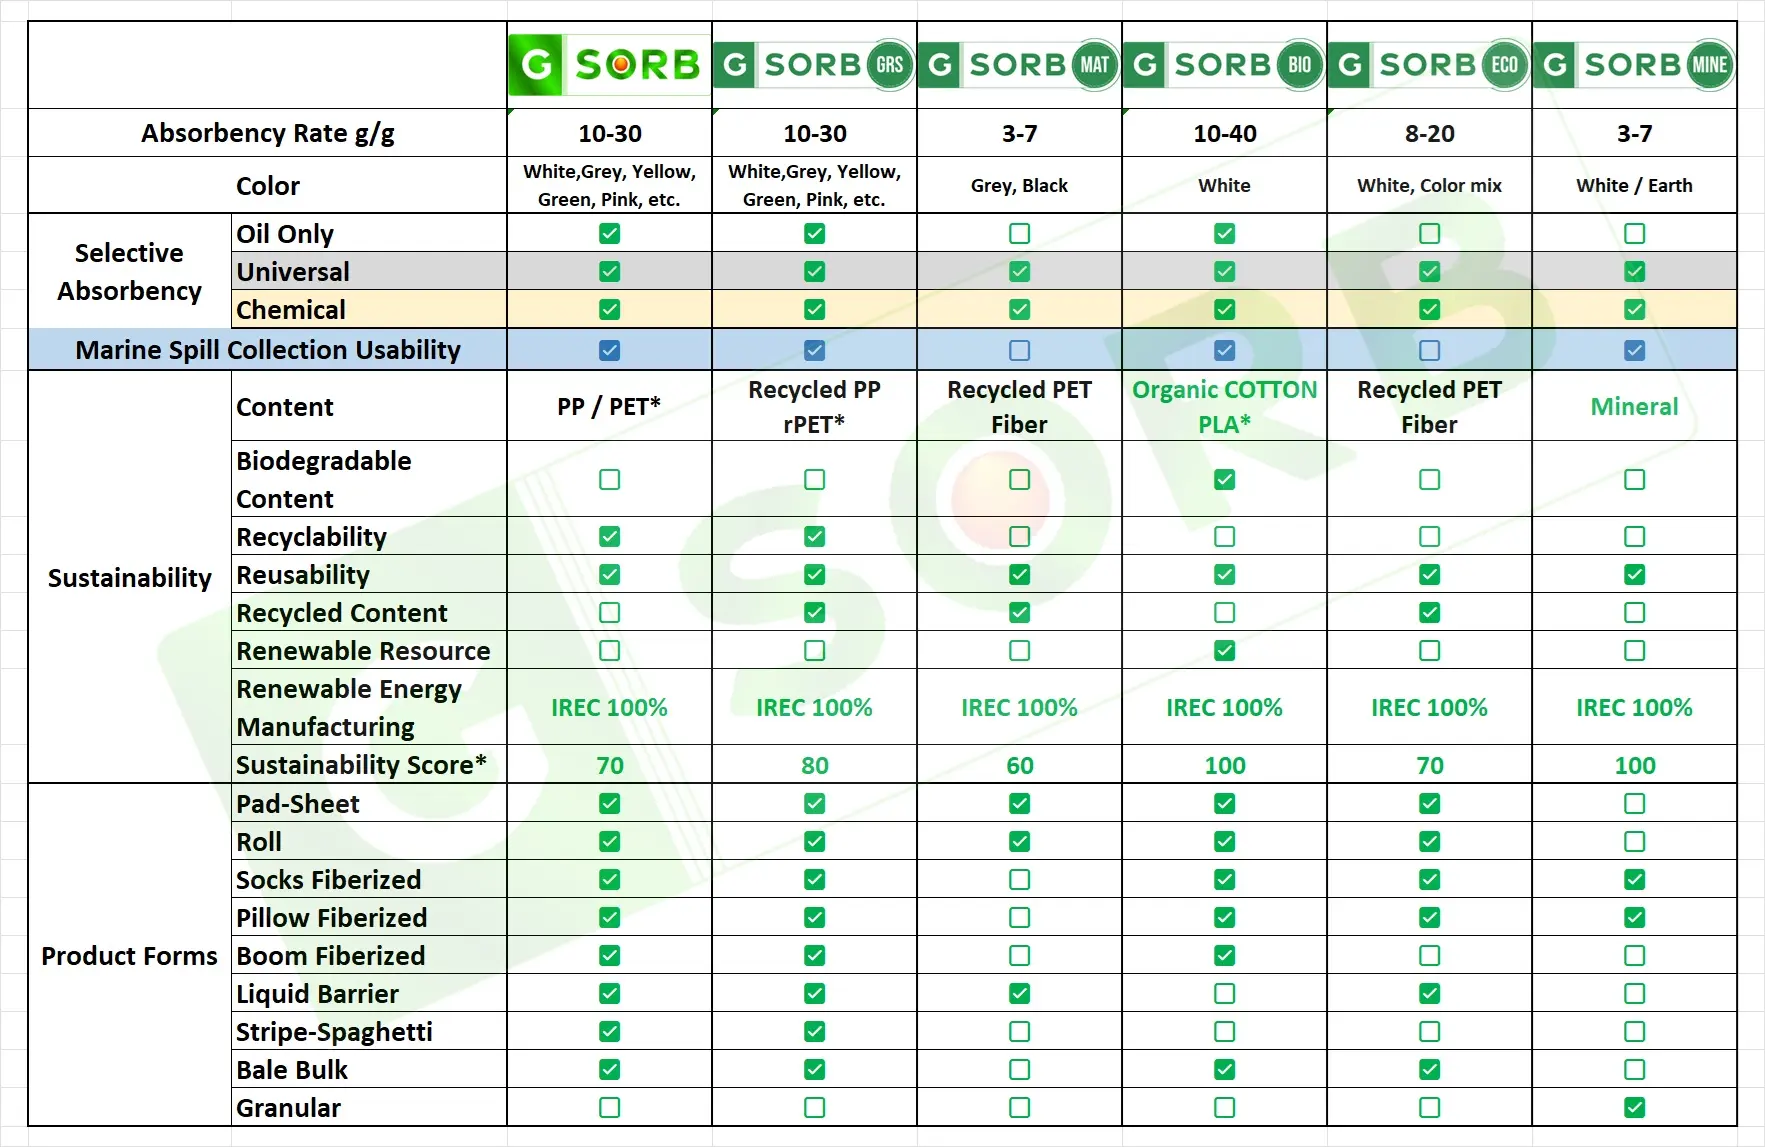
Task: Select the yellow Chemical row label
Action: pyautogui.click(x=291, y=310)
